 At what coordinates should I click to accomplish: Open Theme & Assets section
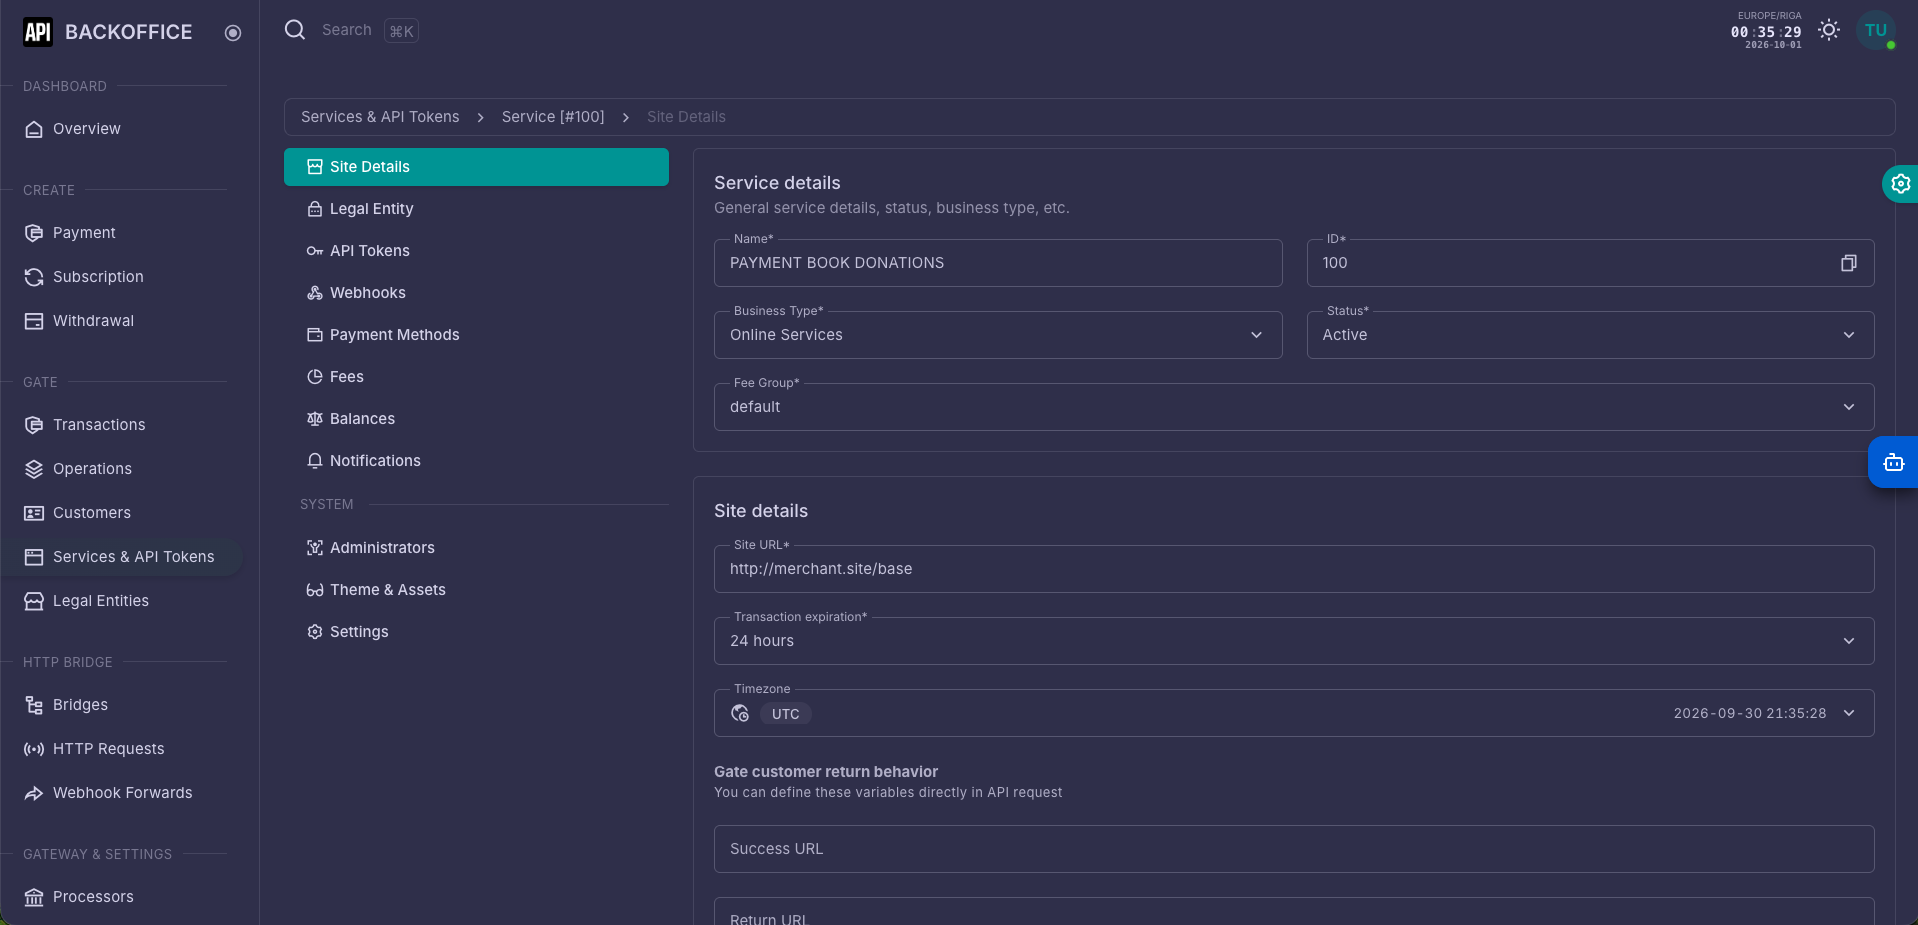point(476,590)
